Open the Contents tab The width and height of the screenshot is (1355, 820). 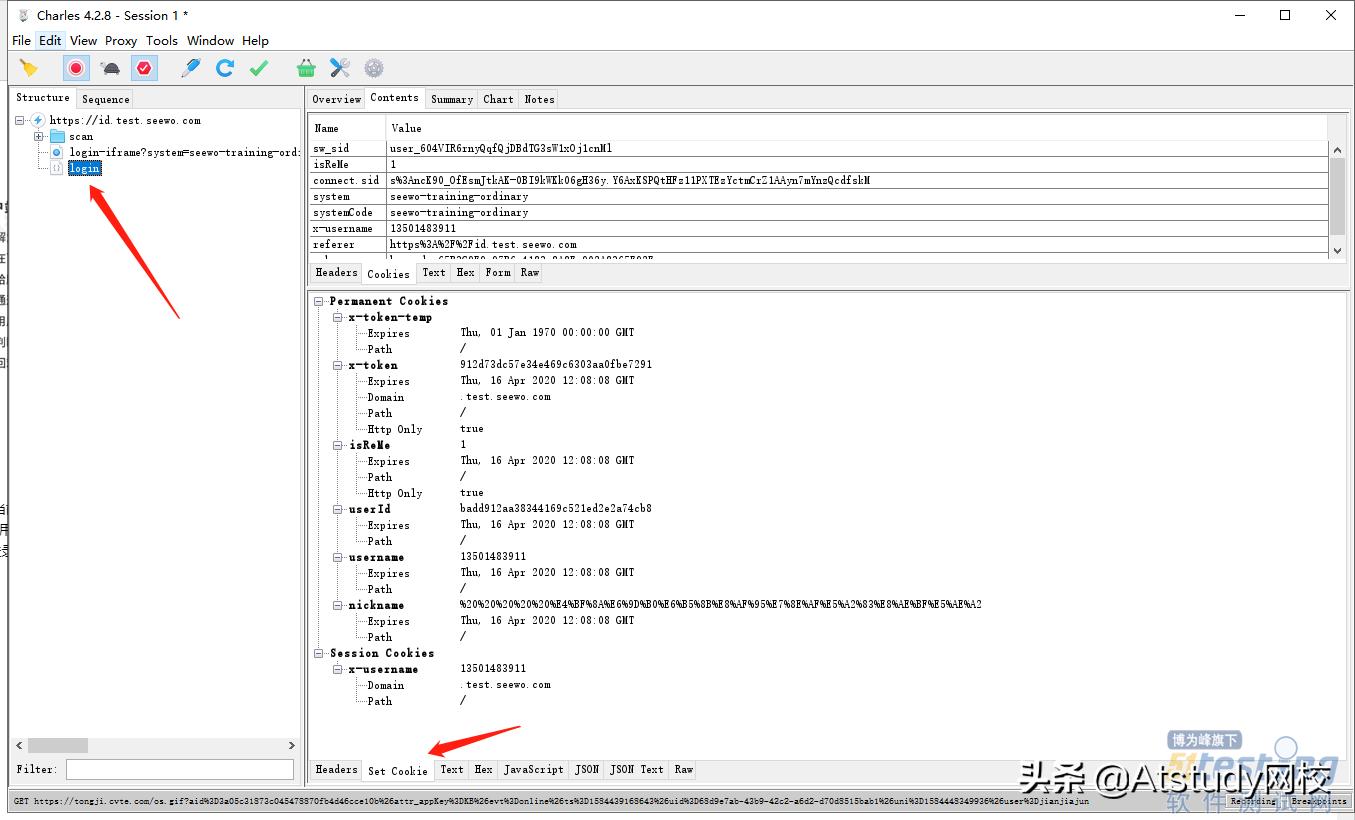pos(394,98)
